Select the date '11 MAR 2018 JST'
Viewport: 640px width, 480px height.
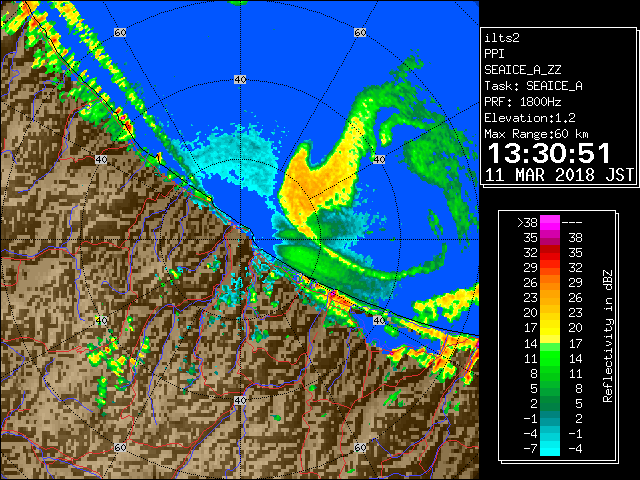559,175
